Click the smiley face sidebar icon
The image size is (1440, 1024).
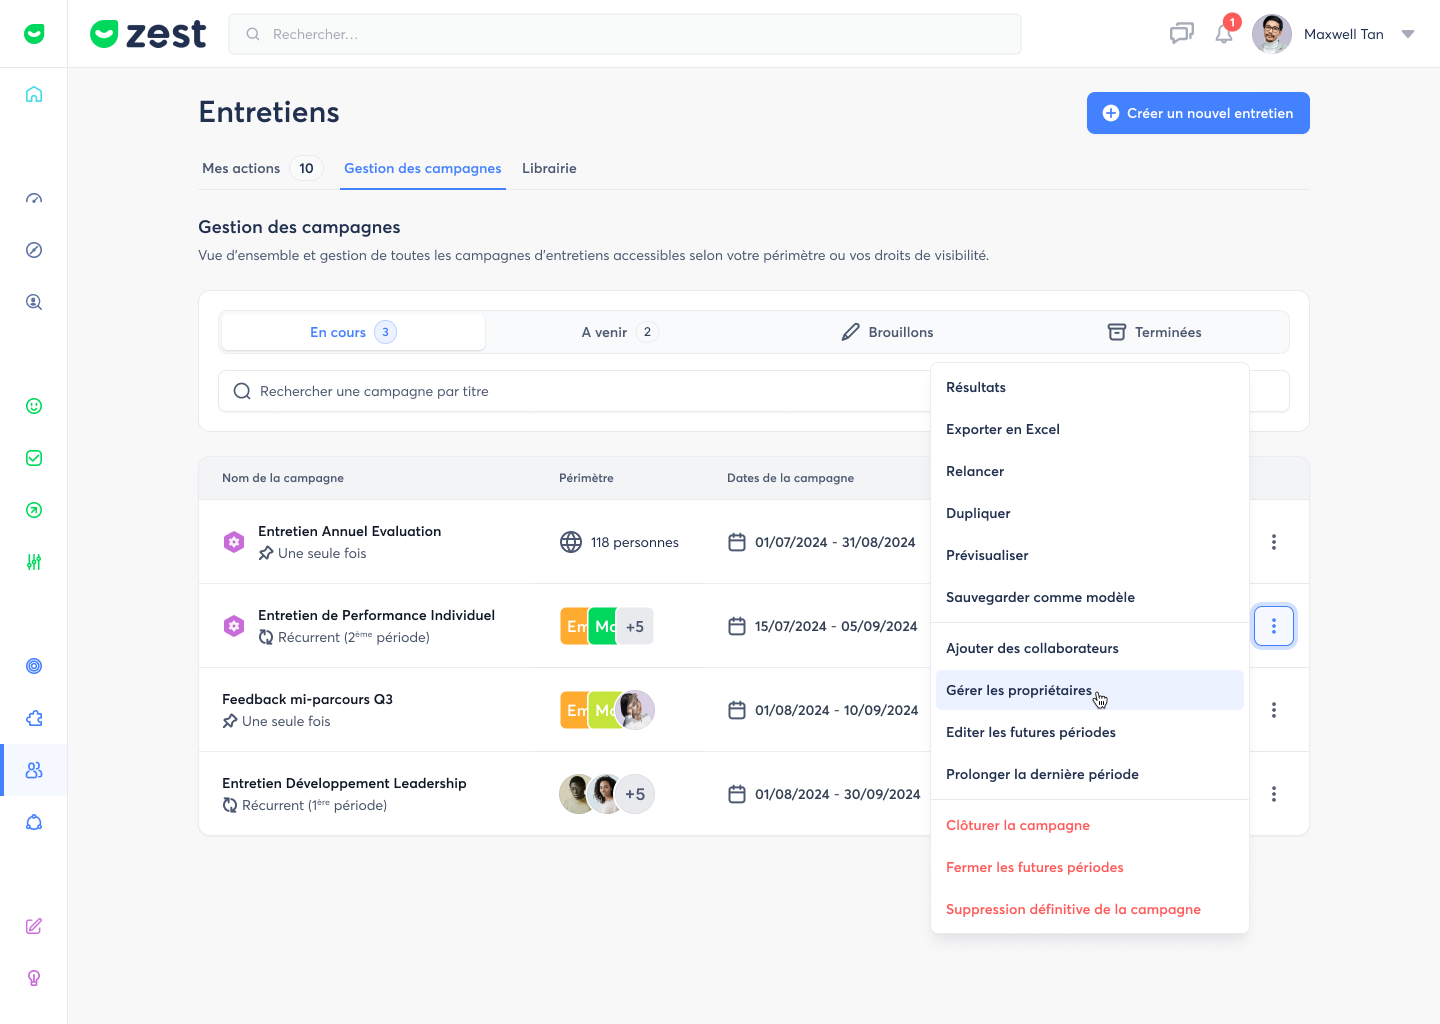(x=34, y=406)
